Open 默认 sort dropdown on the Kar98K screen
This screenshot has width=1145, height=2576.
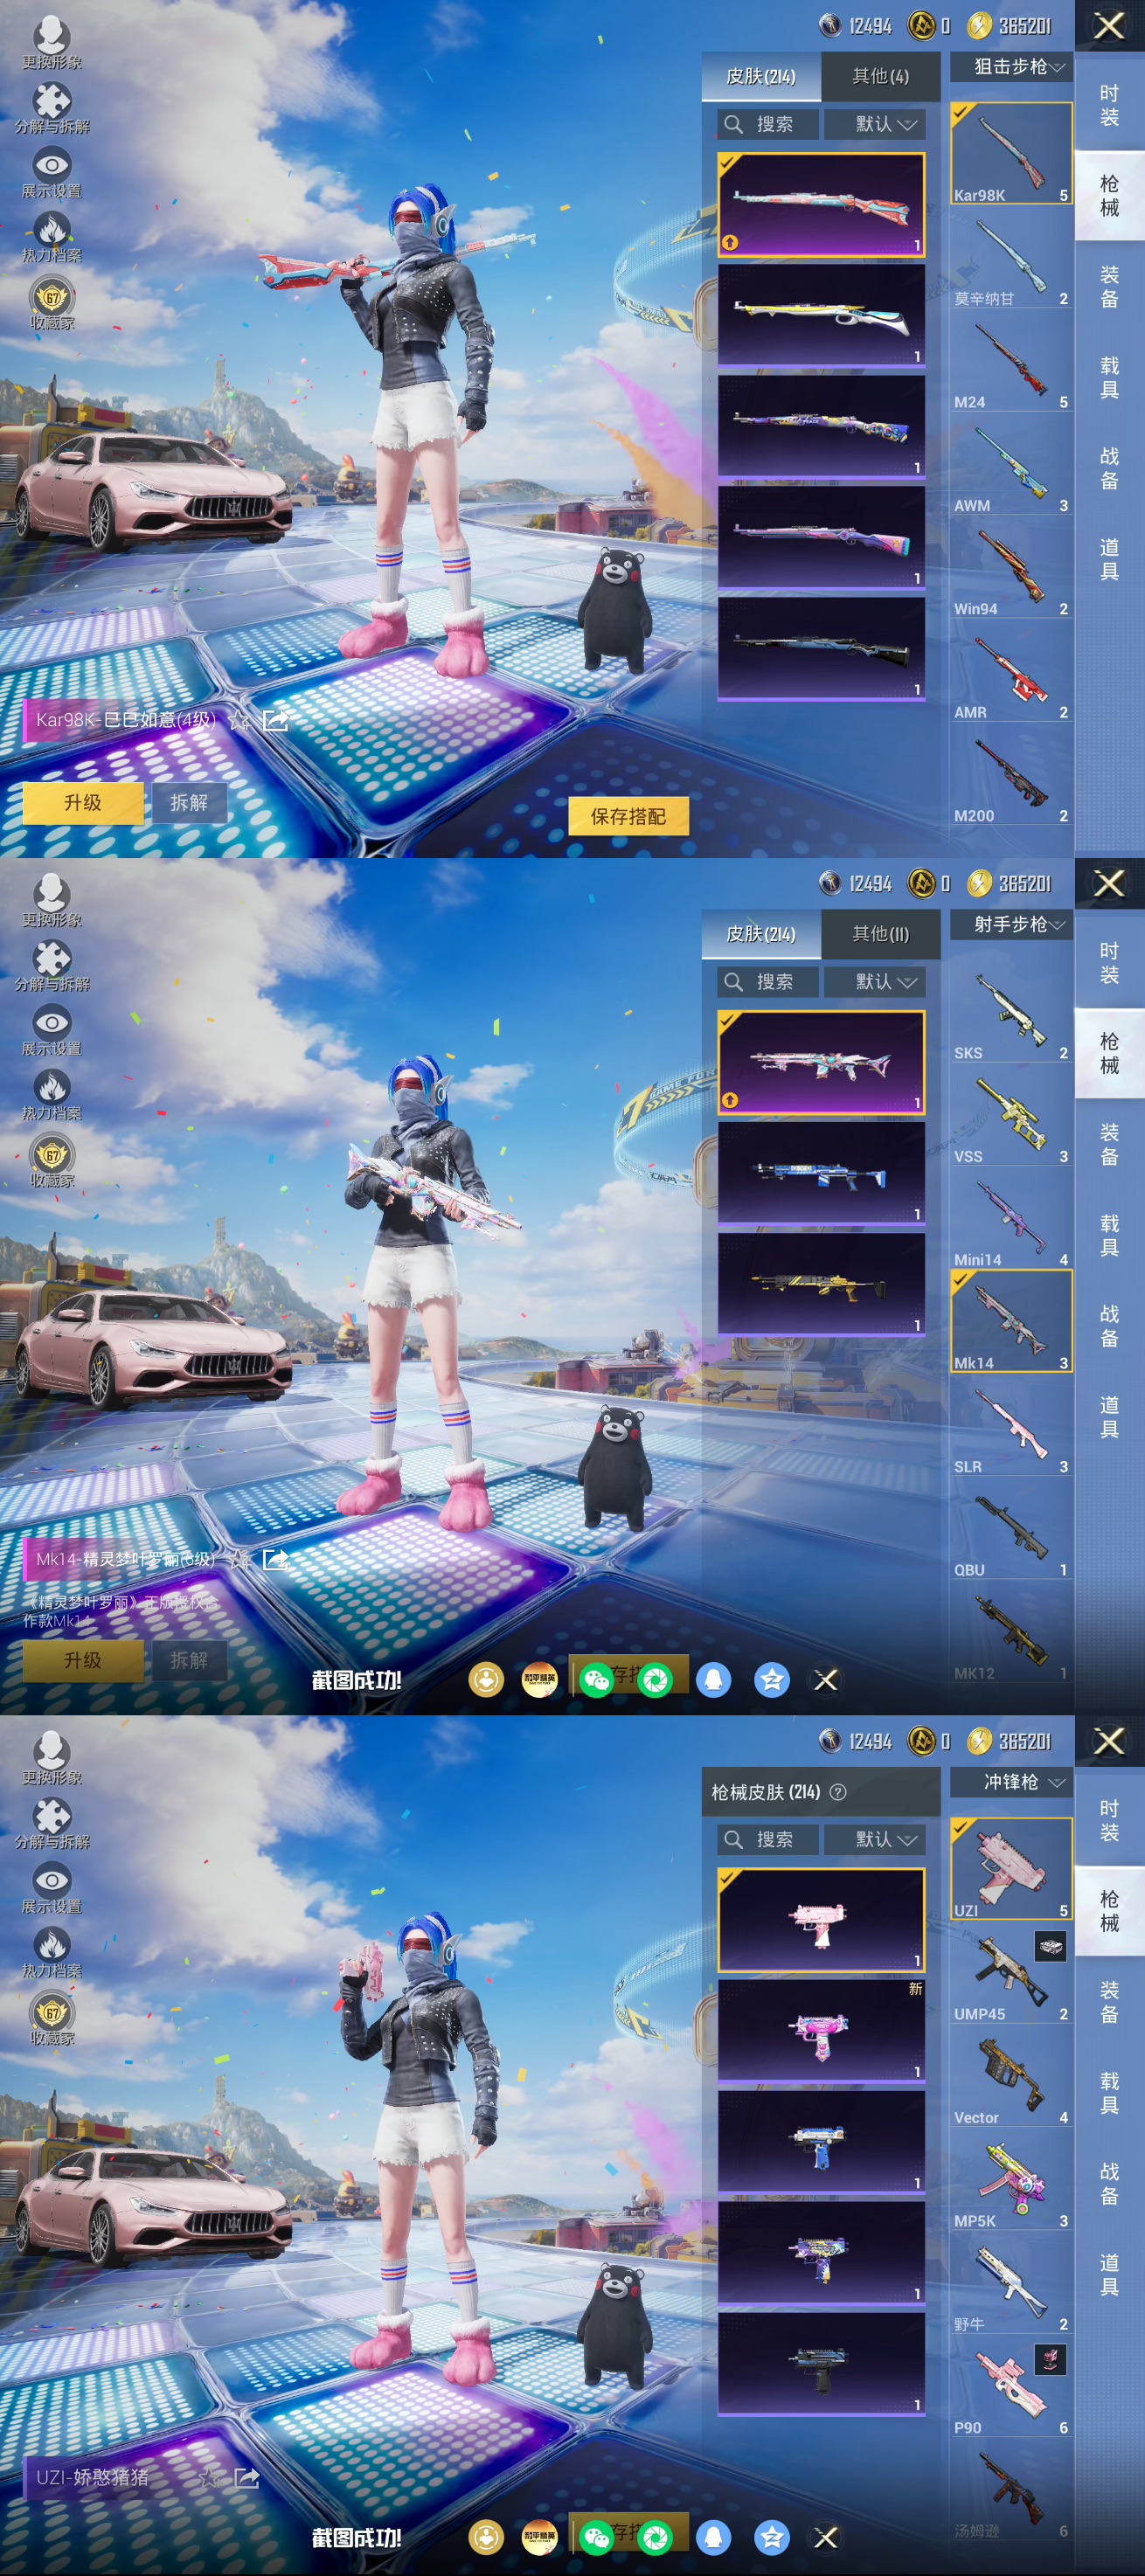tap(875, 124)
